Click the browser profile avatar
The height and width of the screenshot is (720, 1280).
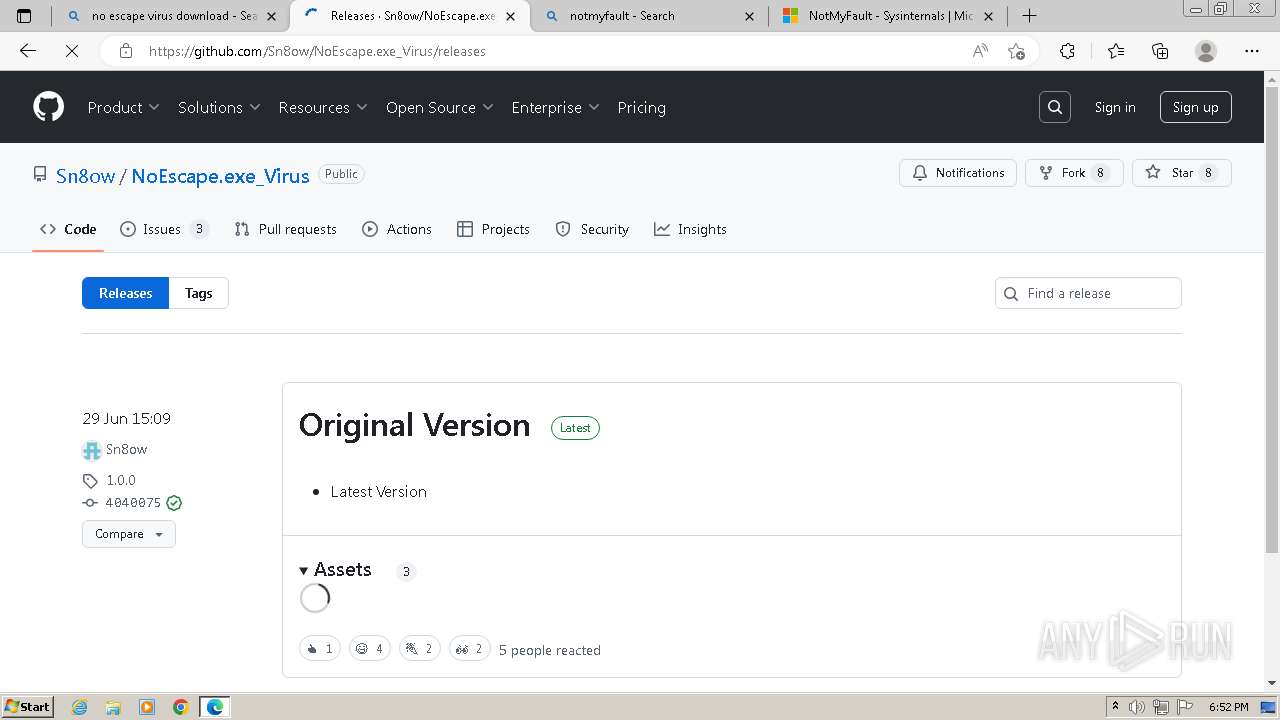(1206, 51)
